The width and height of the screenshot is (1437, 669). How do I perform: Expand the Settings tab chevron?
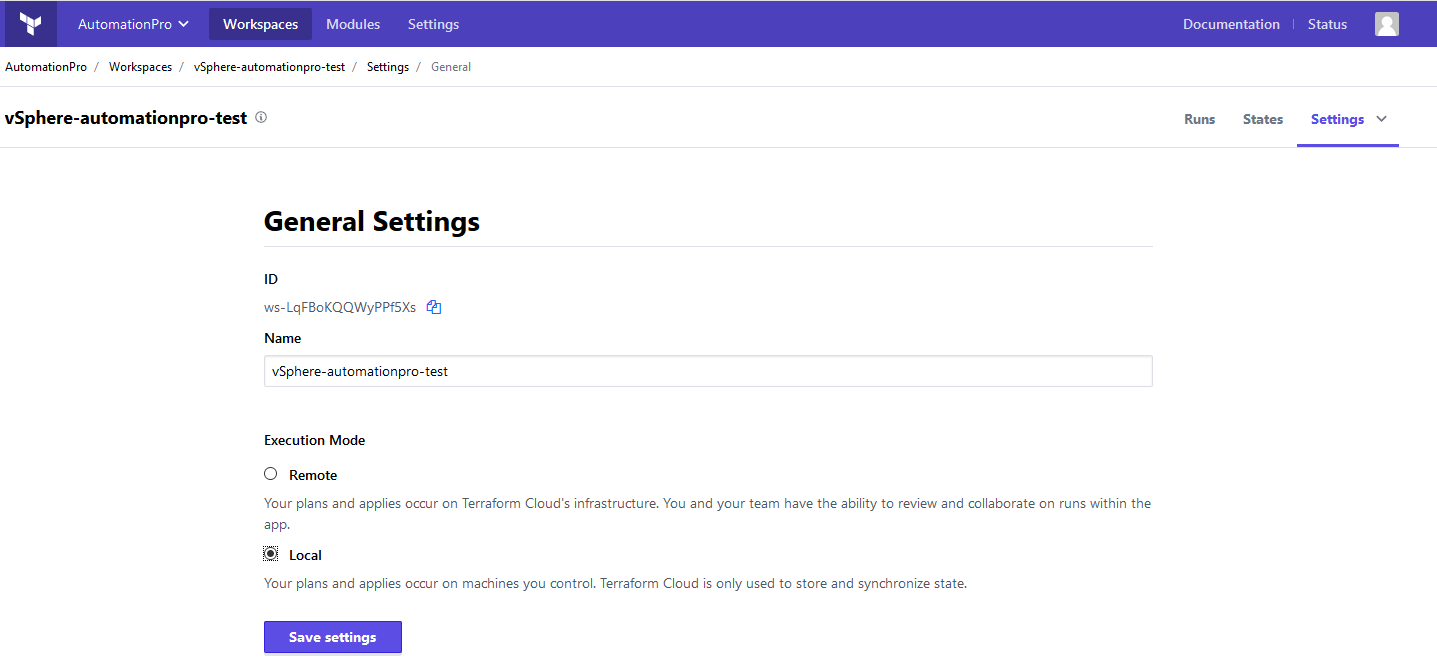point(1382,119)
